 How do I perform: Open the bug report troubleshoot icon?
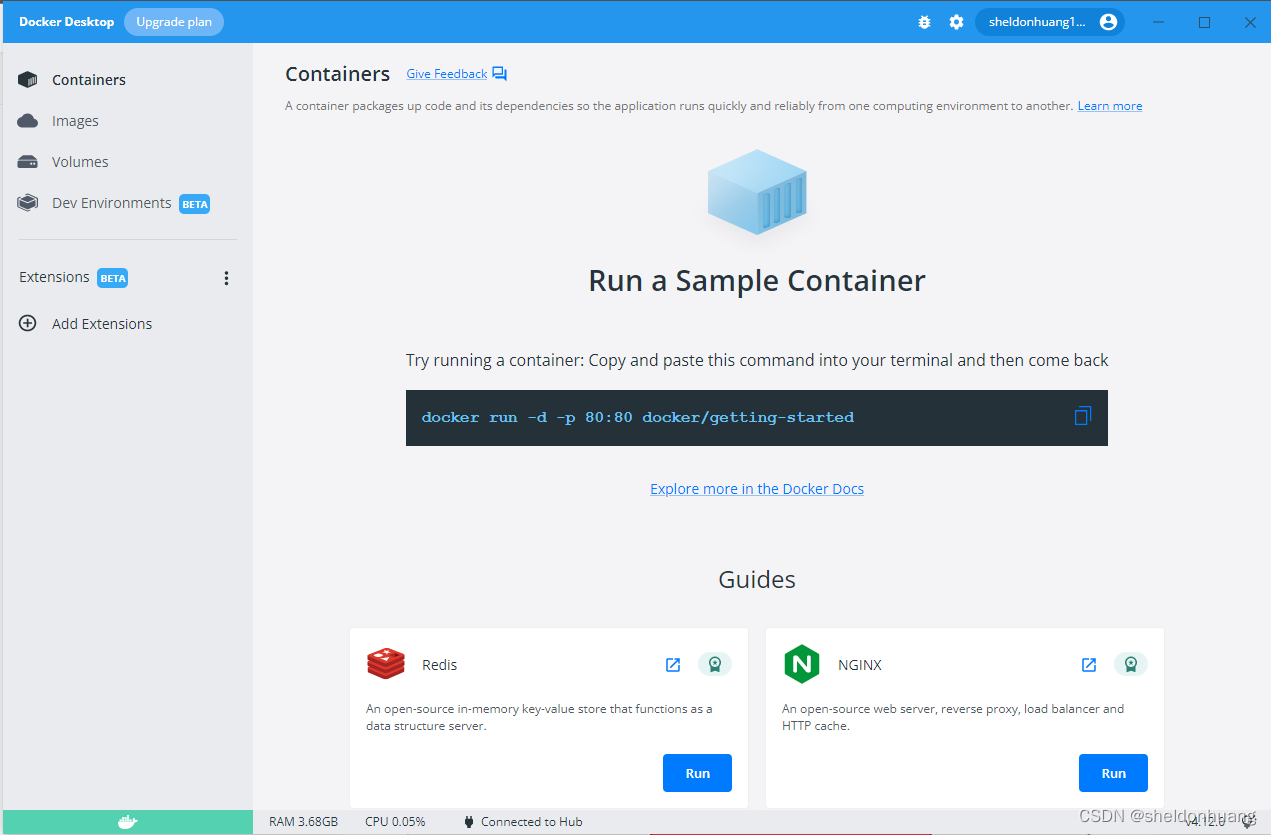[x=924, y=22]
